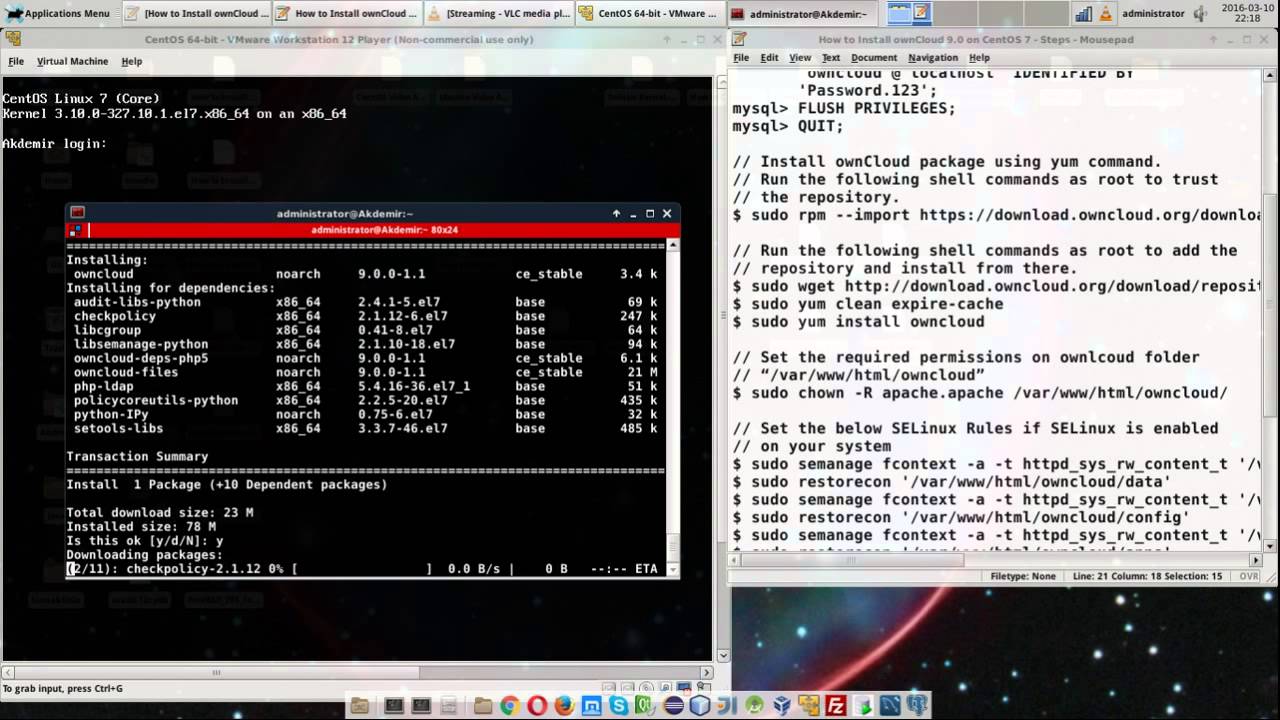Click the 'sudo yum clean expire-cache' line
This screenshot has height=720, width=1280.
coord(867,304)
